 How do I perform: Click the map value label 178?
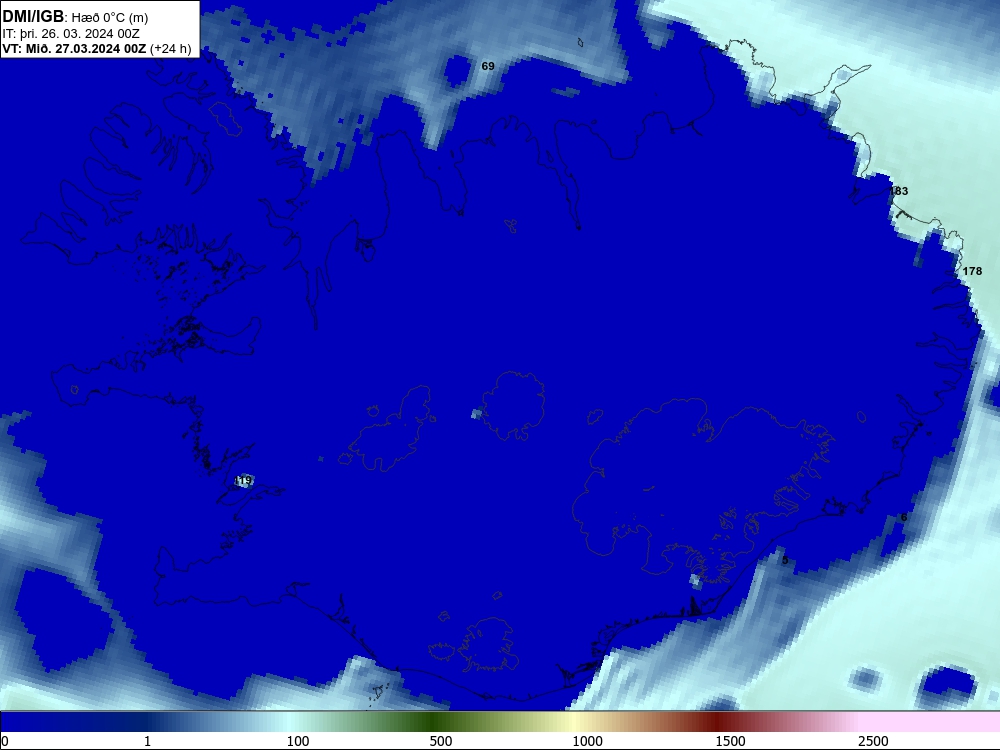click(x=972, y=271)
